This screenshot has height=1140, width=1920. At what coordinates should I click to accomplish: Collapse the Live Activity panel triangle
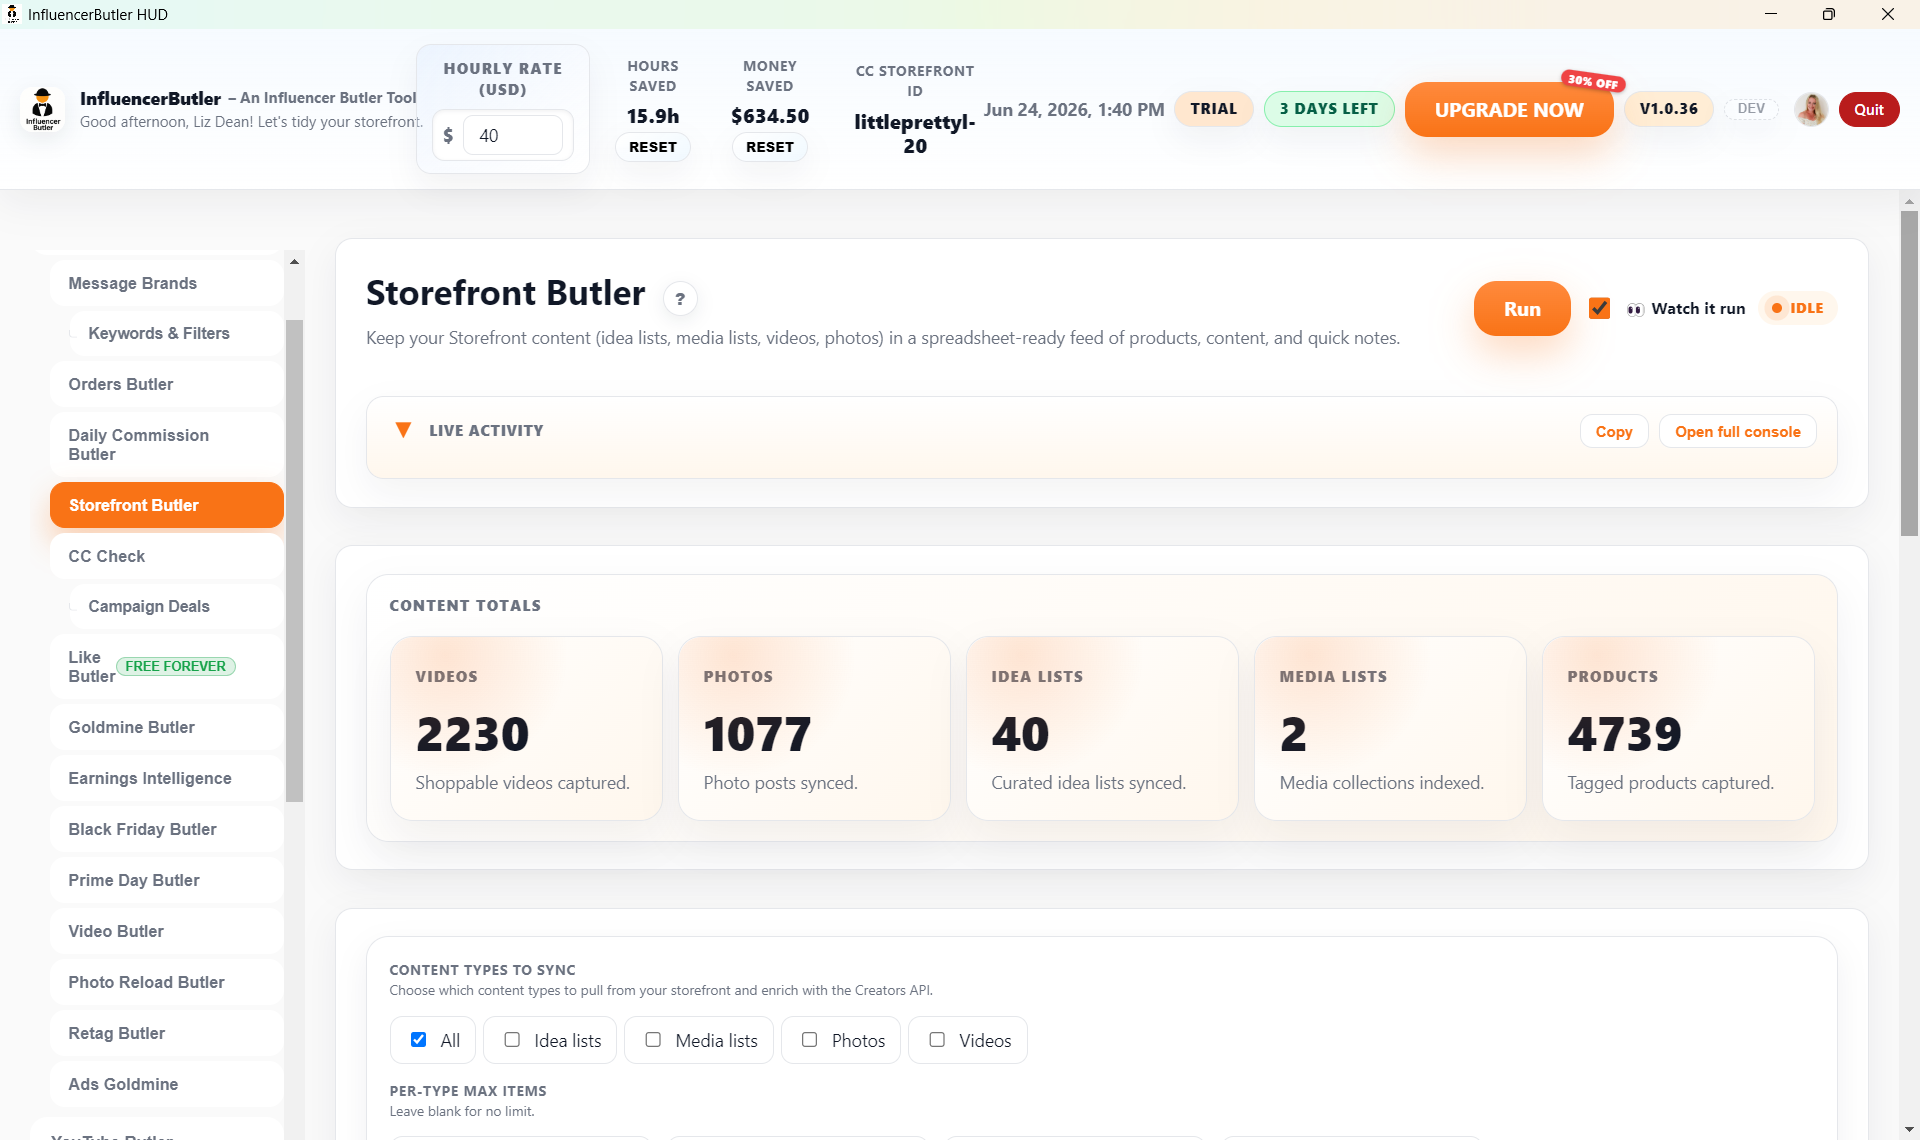click(403, 430)
